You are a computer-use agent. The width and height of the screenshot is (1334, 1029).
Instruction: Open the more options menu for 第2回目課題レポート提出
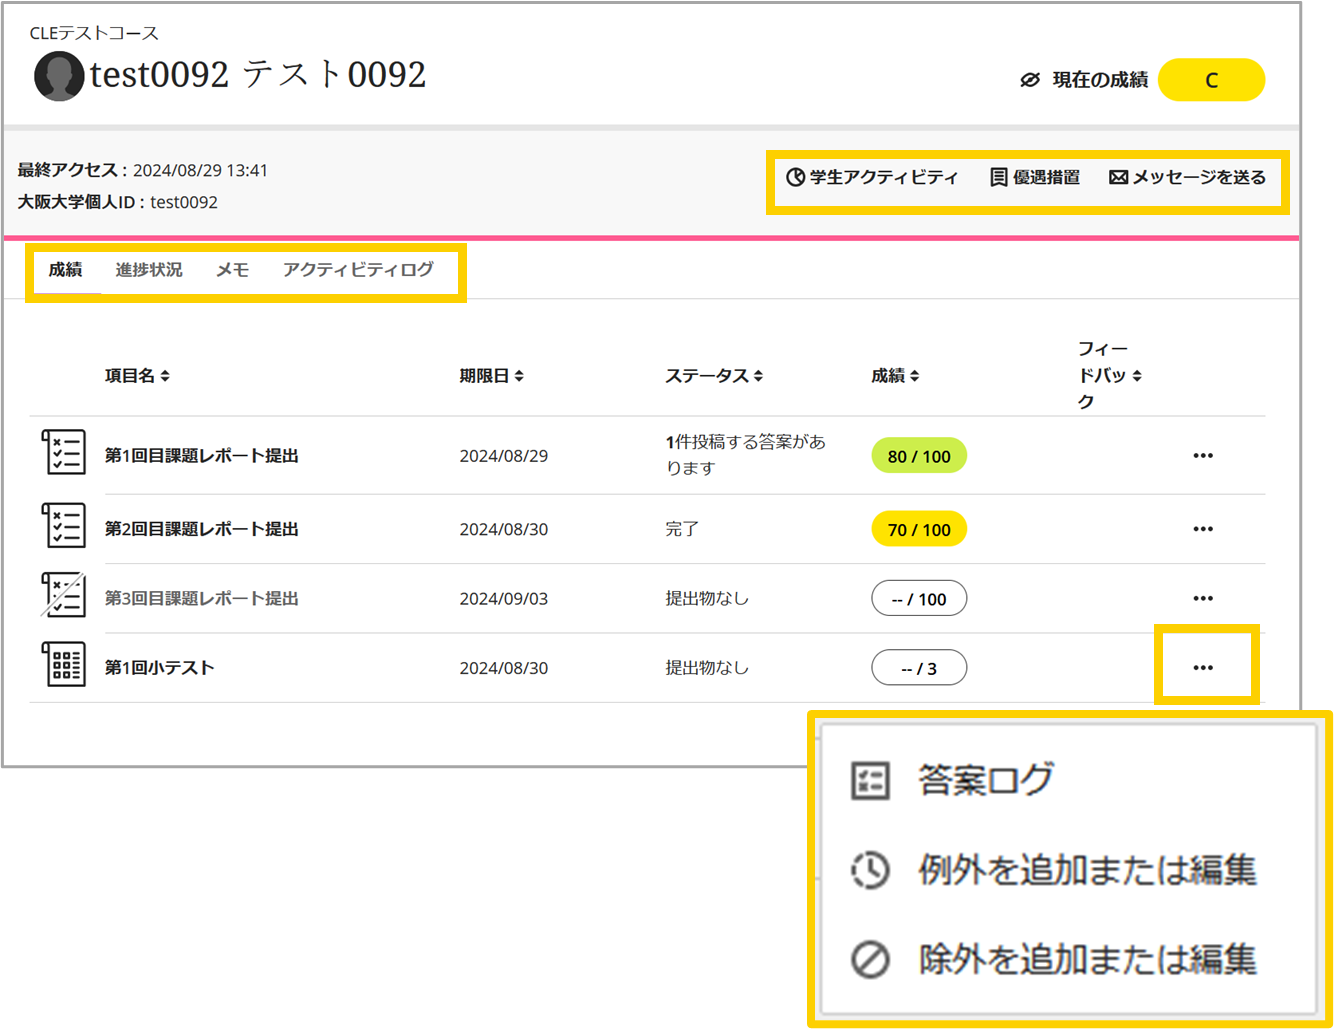tap(1203, 529)
